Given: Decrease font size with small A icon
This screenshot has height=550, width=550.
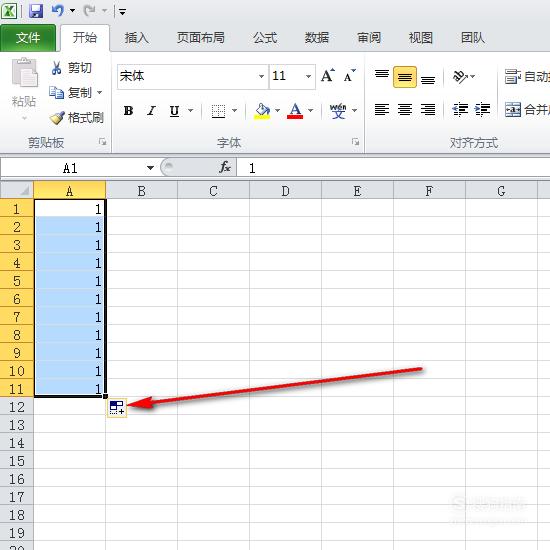Looking at the screenshot, I should 349,75.
